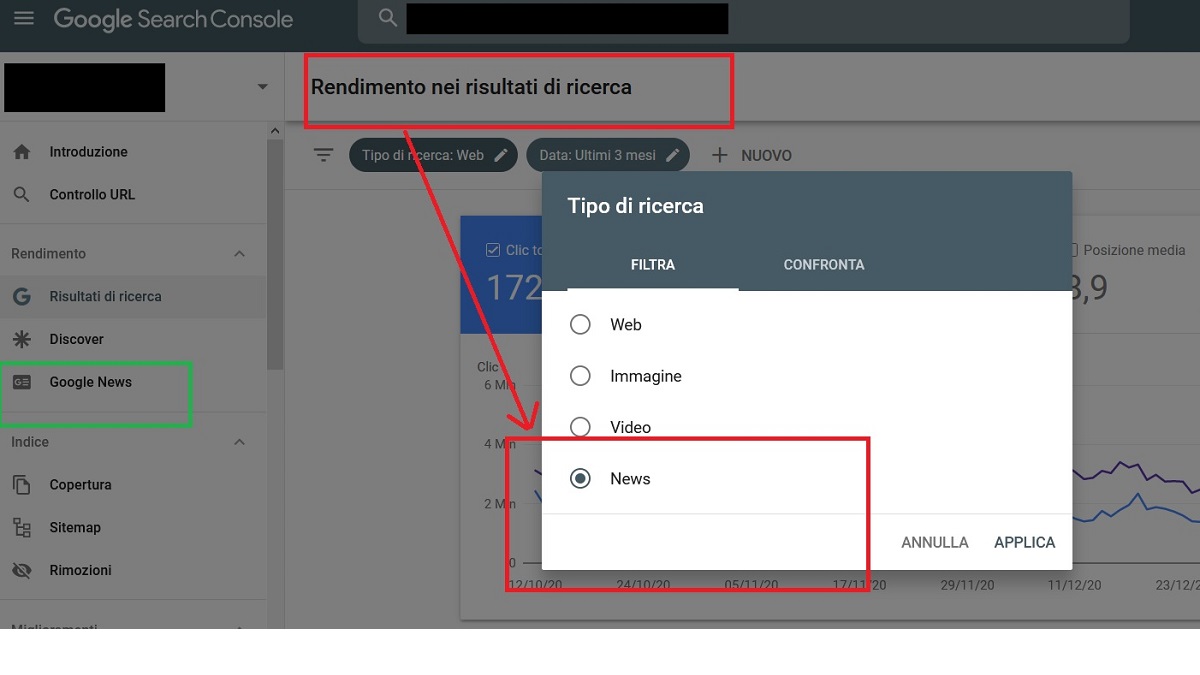Confirm the filter with APPLICA

[1025, 542]
